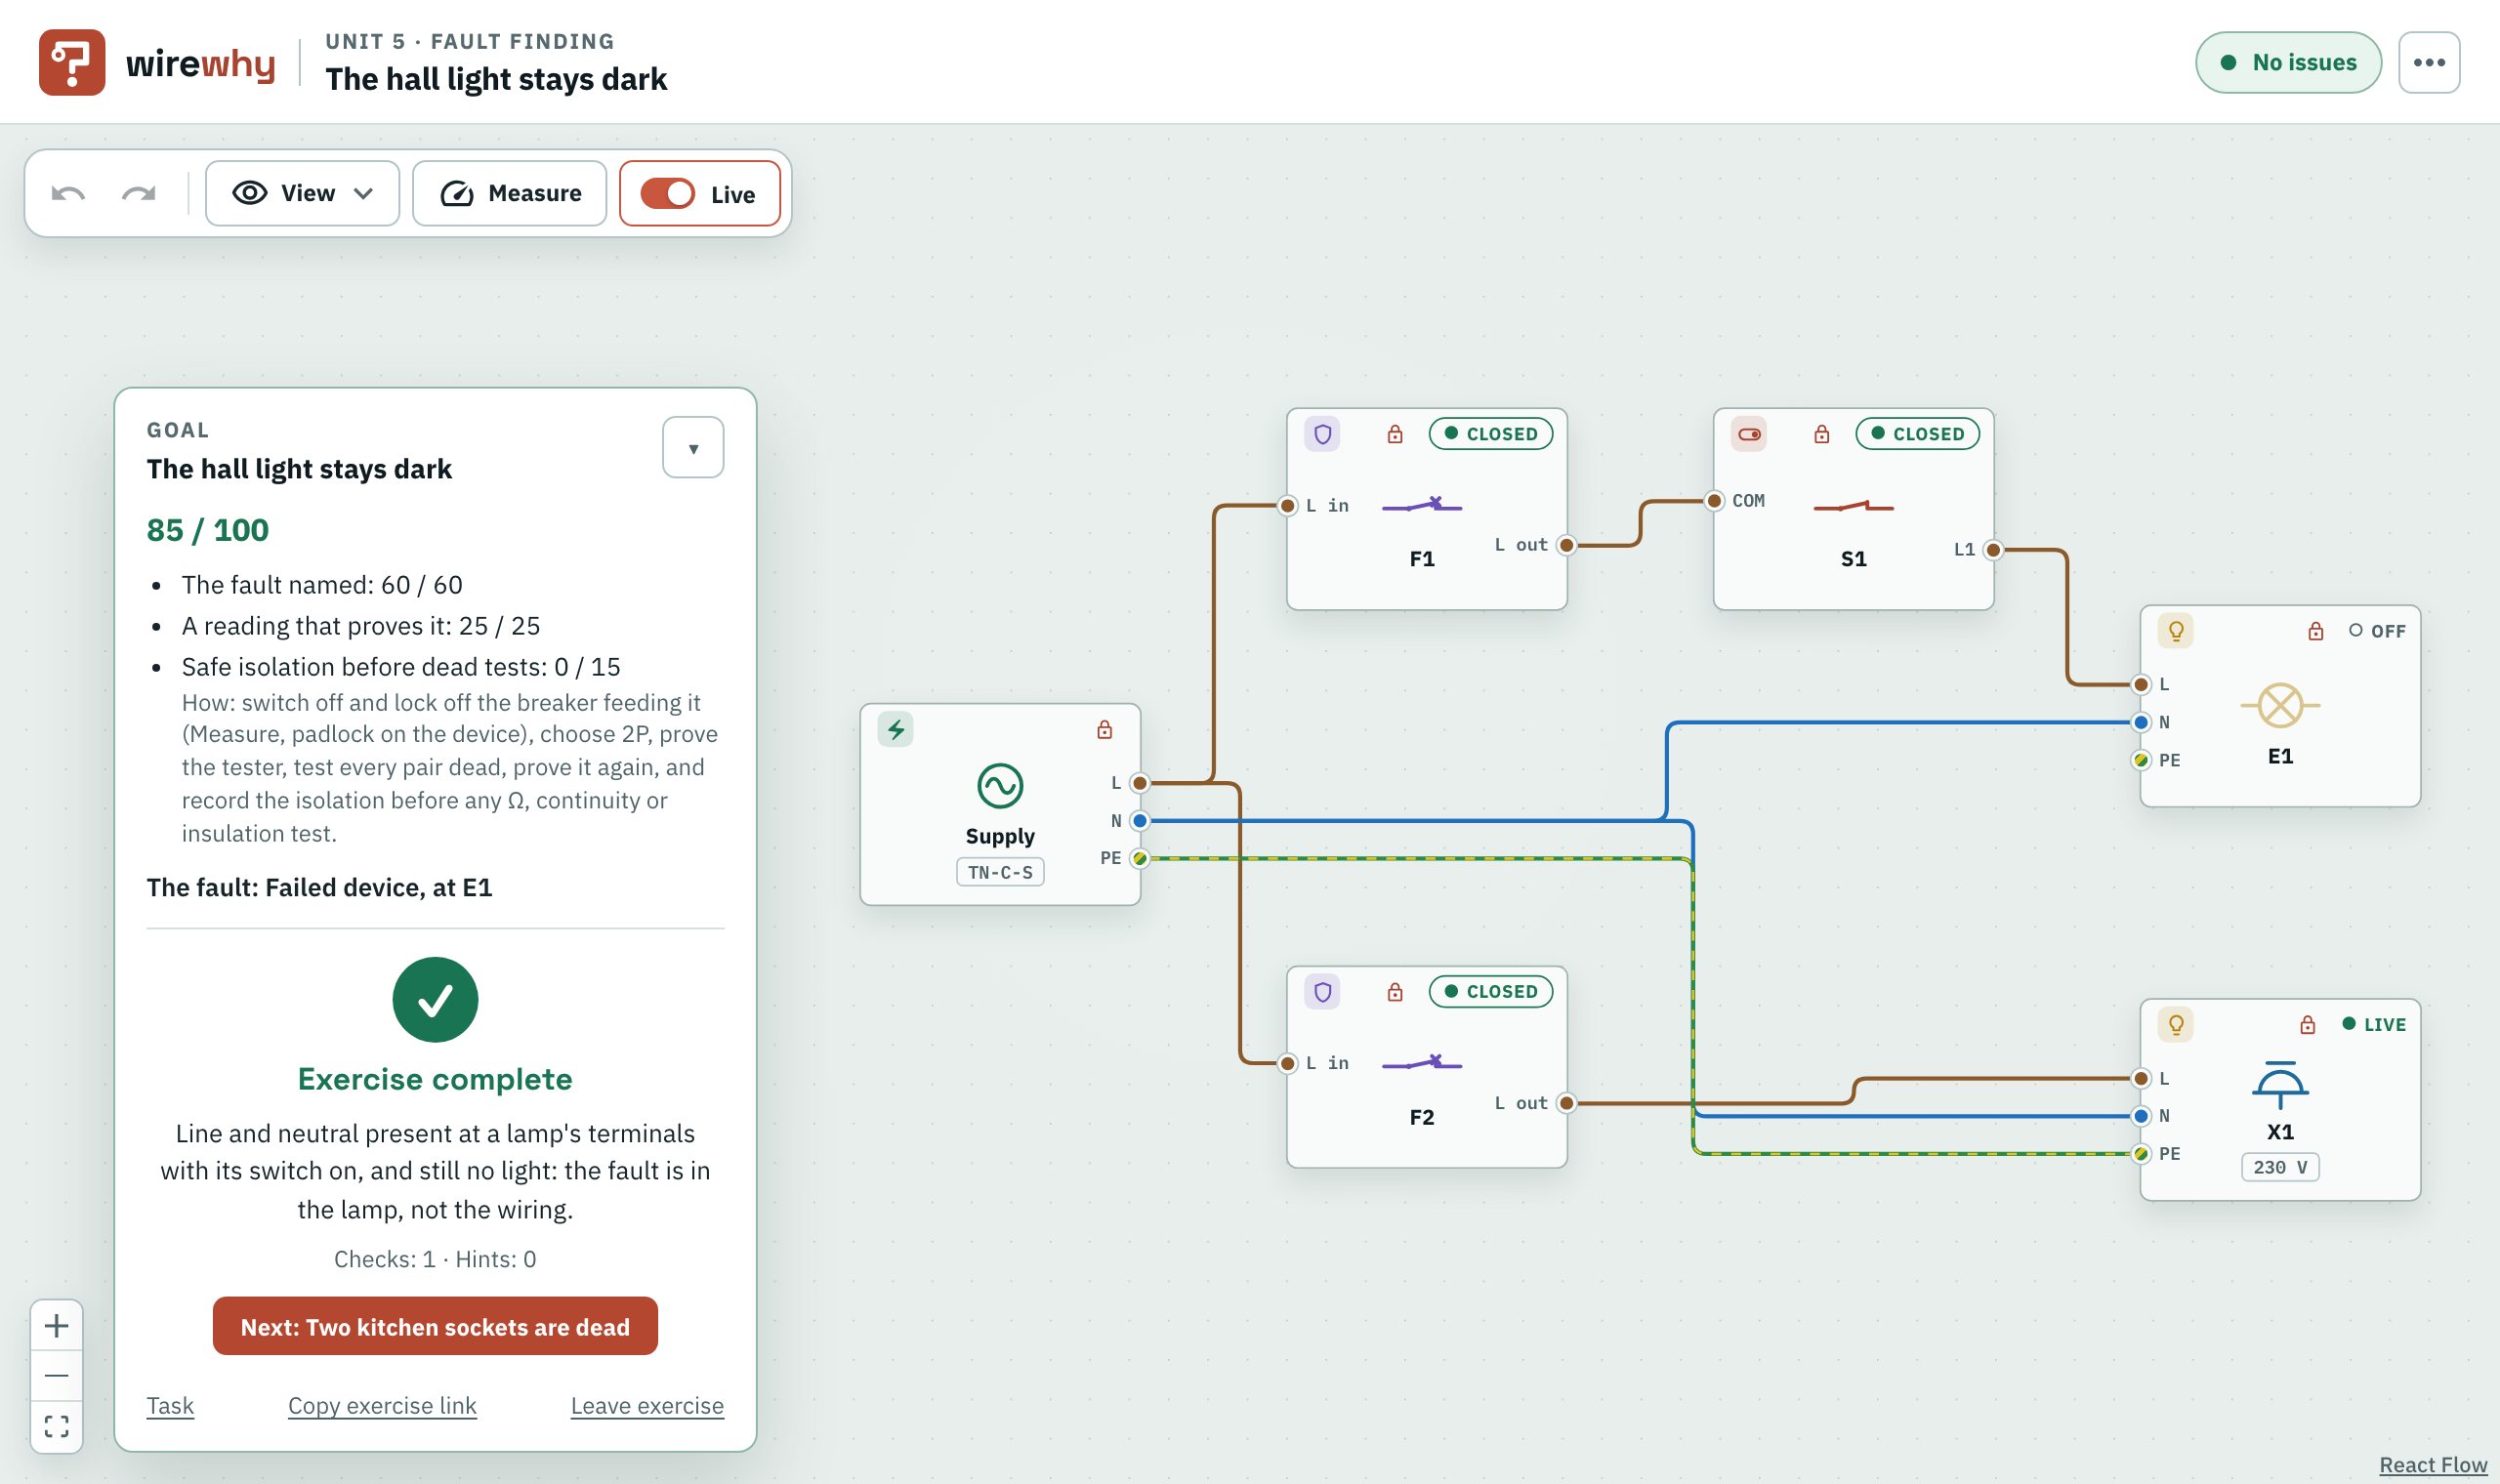Click the L out terminal of F1
2500x1484 pixels.
pos(1567,545)
